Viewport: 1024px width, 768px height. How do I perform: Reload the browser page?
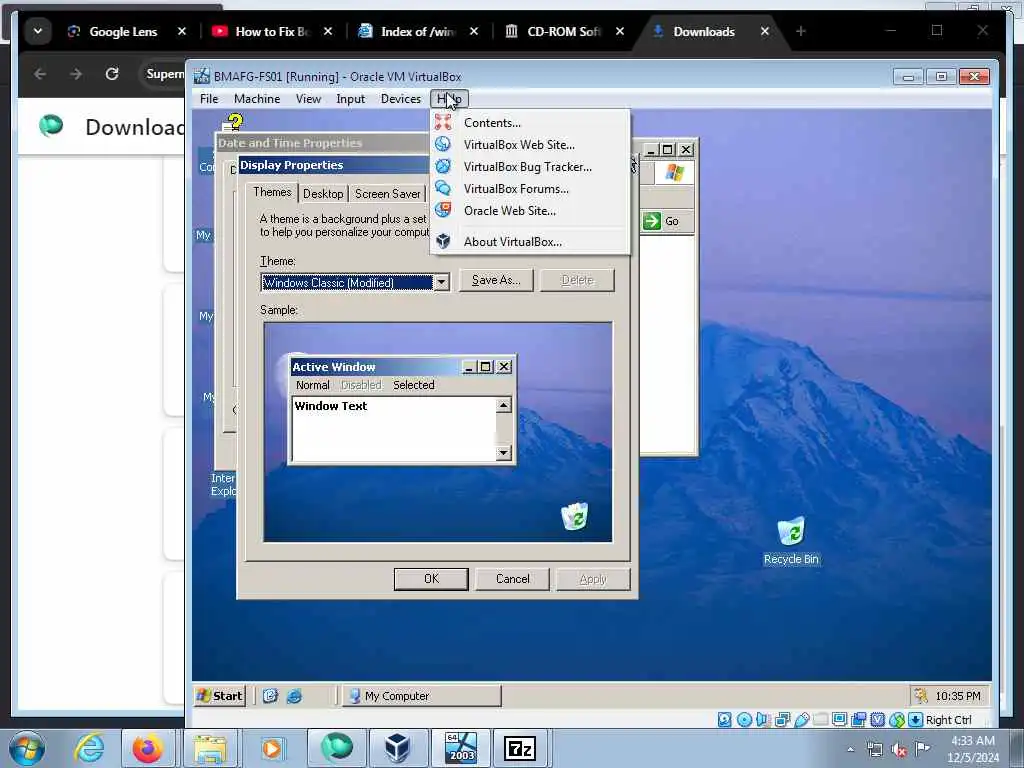pyautogui.click(x=112, y=74)
